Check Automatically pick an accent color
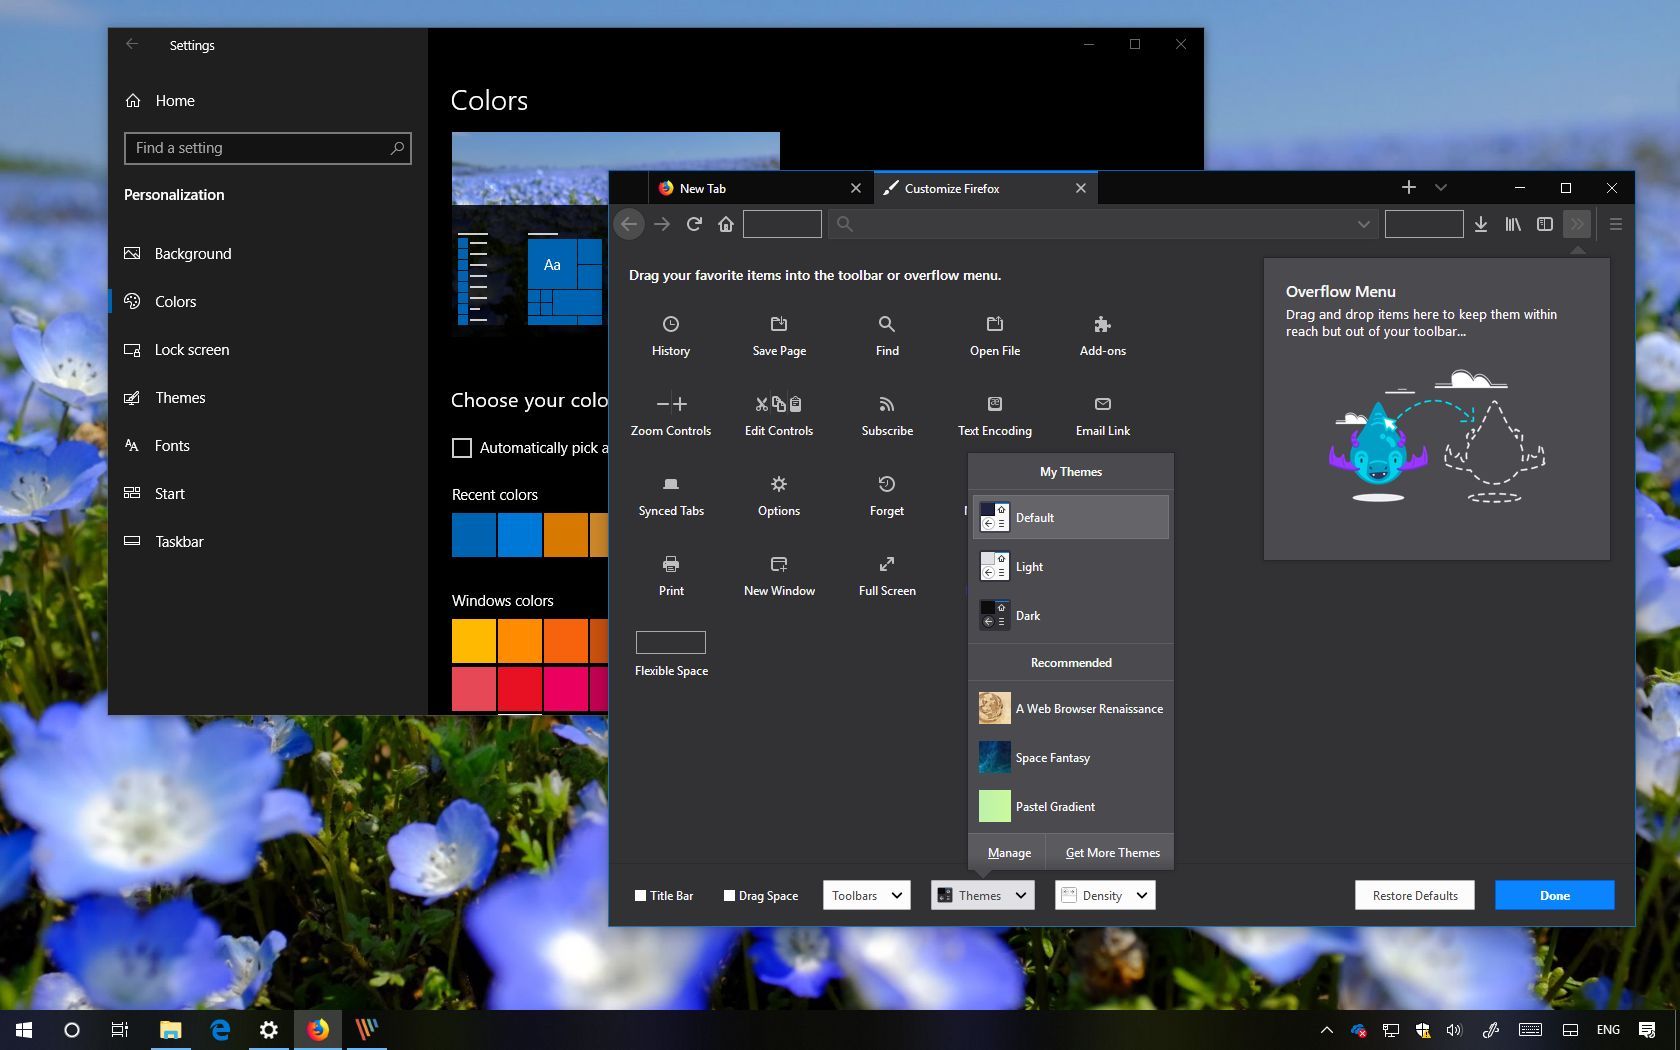 tap(462, 448)
